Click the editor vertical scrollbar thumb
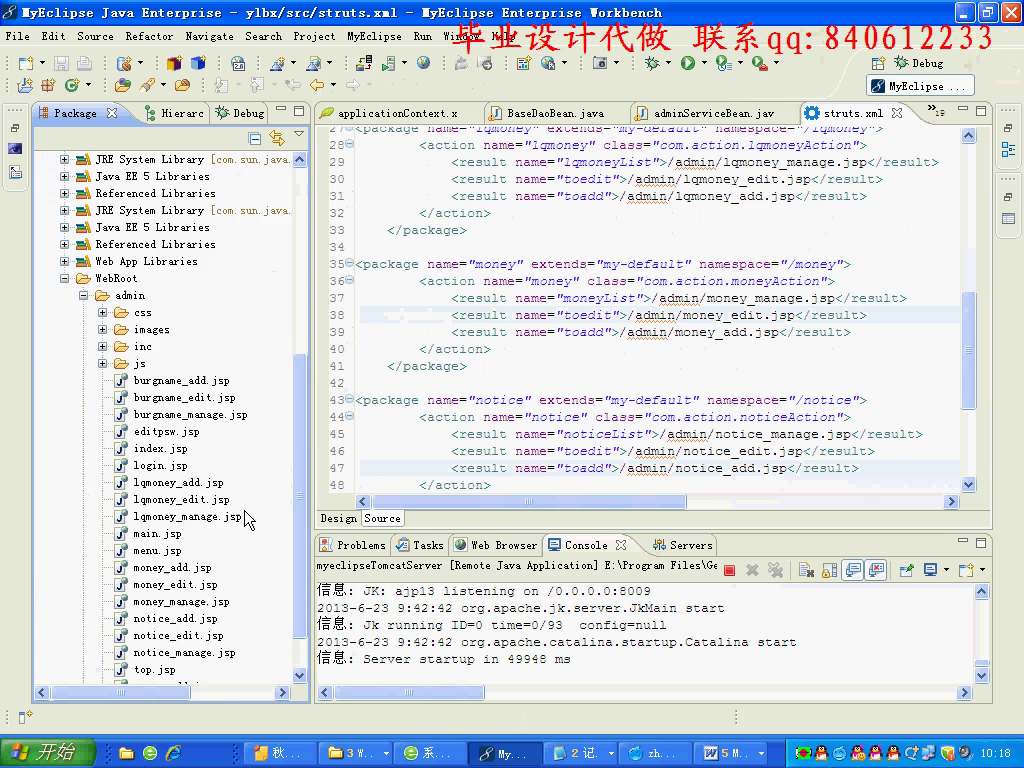The height and width of the screenshot is (768, 1024). (968, 350)
